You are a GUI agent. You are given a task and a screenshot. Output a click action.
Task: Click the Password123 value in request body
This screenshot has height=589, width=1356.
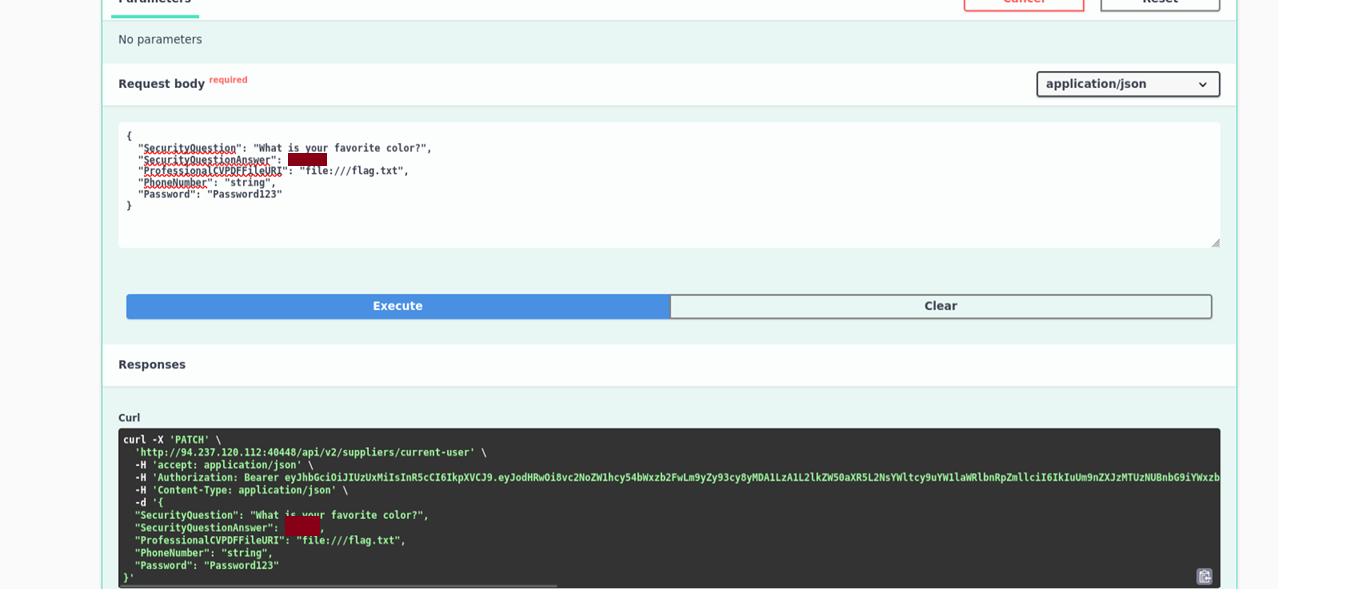pos(244,194)
